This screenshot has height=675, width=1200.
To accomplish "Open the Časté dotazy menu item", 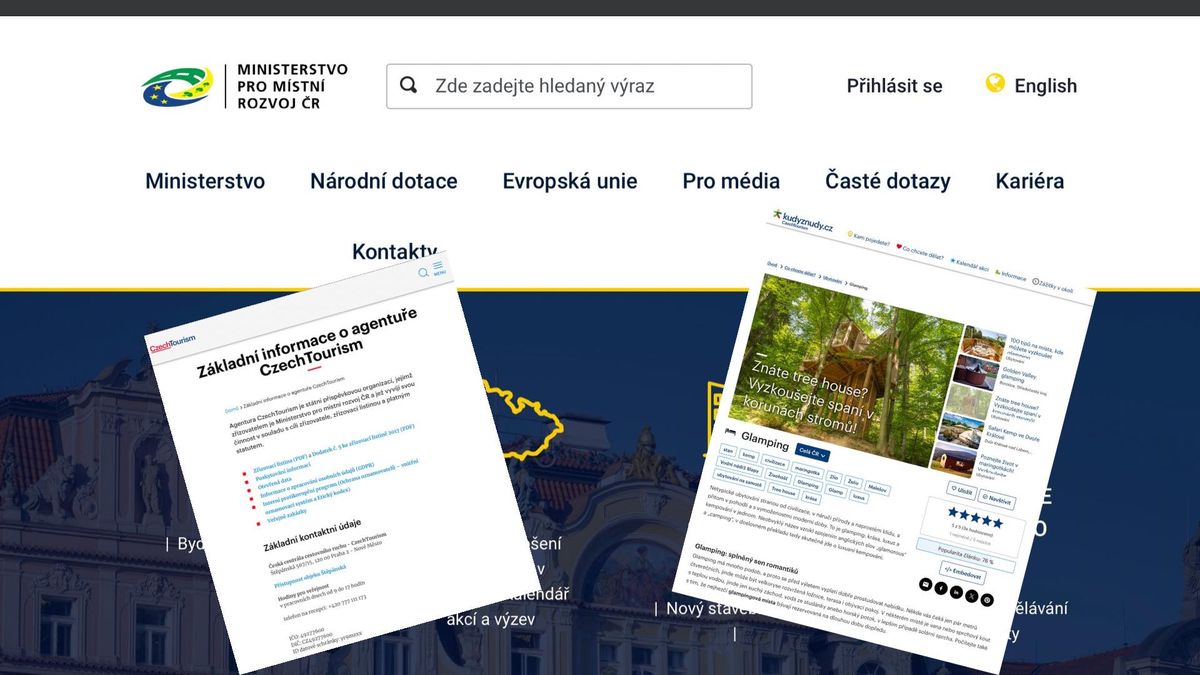I will point(888,181).
